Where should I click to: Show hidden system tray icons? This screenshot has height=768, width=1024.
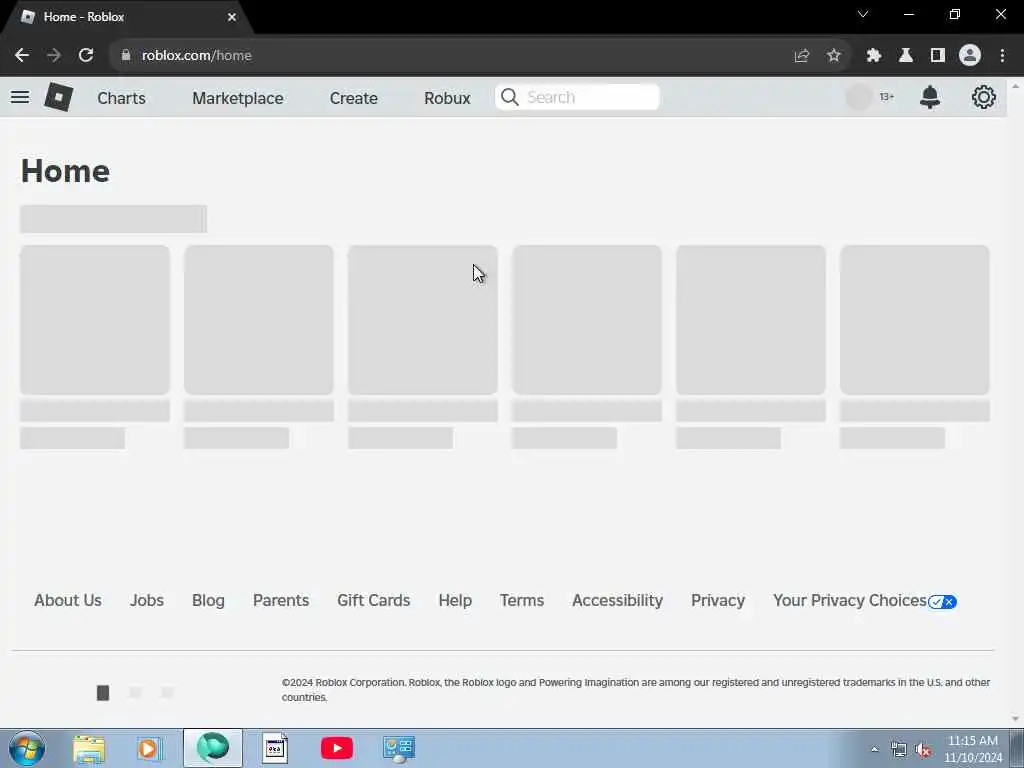[874, 749]
